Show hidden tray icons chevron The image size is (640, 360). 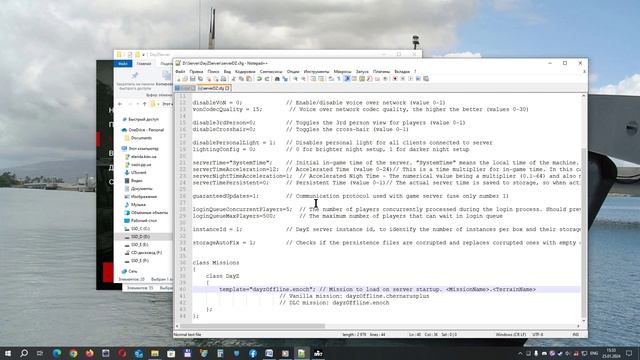point(520,353)
